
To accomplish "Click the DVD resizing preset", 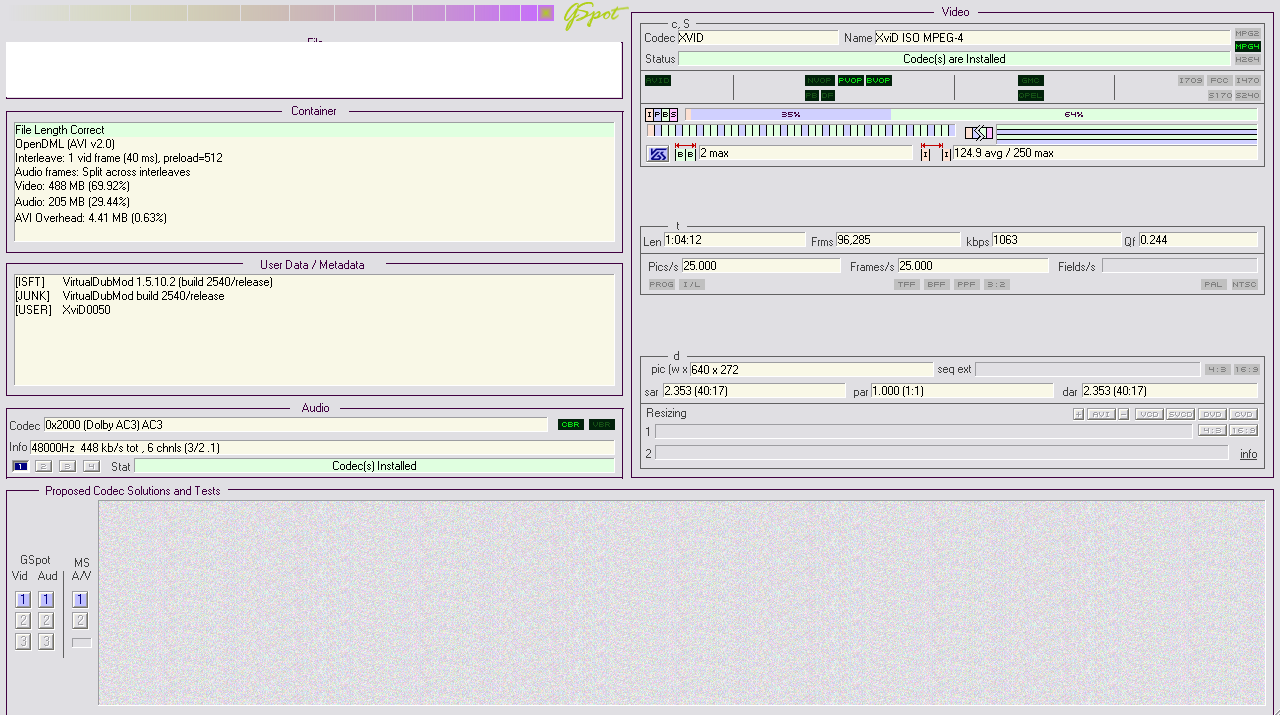I will [x=1212, y=414].
